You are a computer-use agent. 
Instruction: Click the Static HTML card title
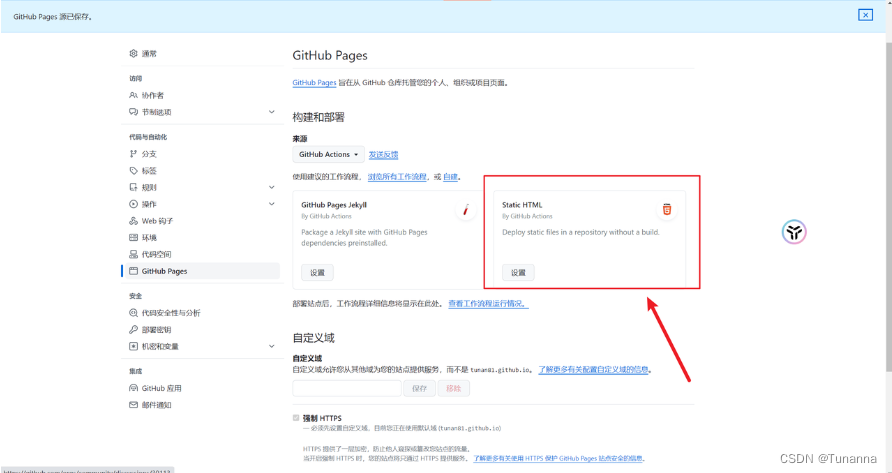coord(522,205)
